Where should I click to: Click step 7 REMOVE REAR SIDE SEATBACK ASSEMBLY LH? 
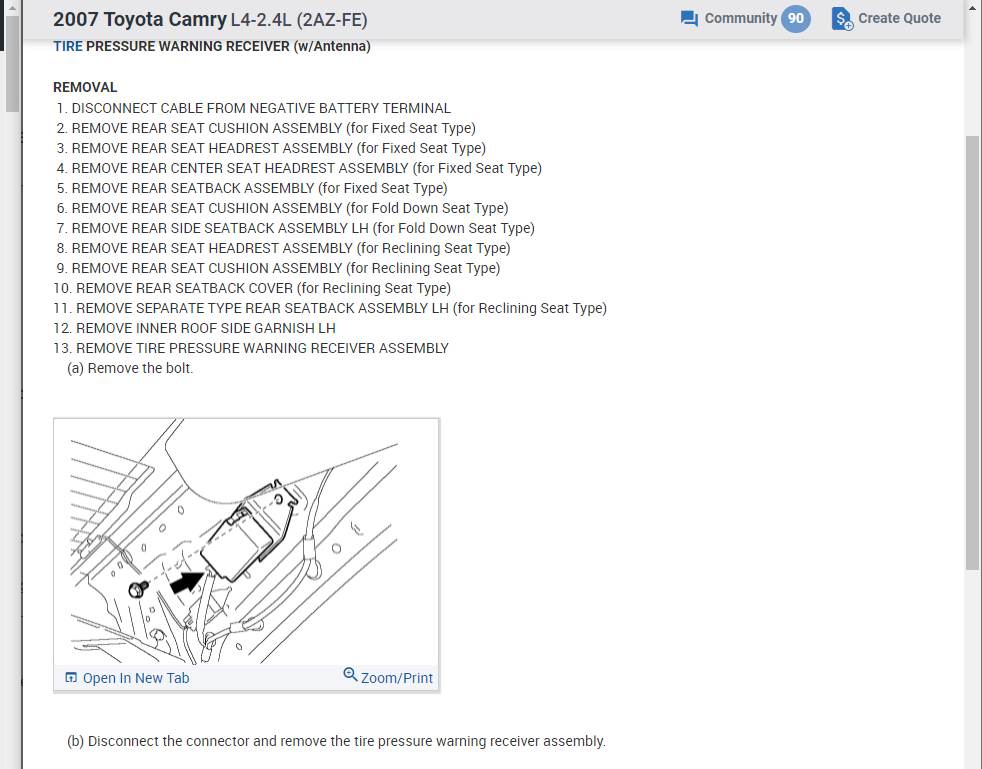click(x=295, y=229)
